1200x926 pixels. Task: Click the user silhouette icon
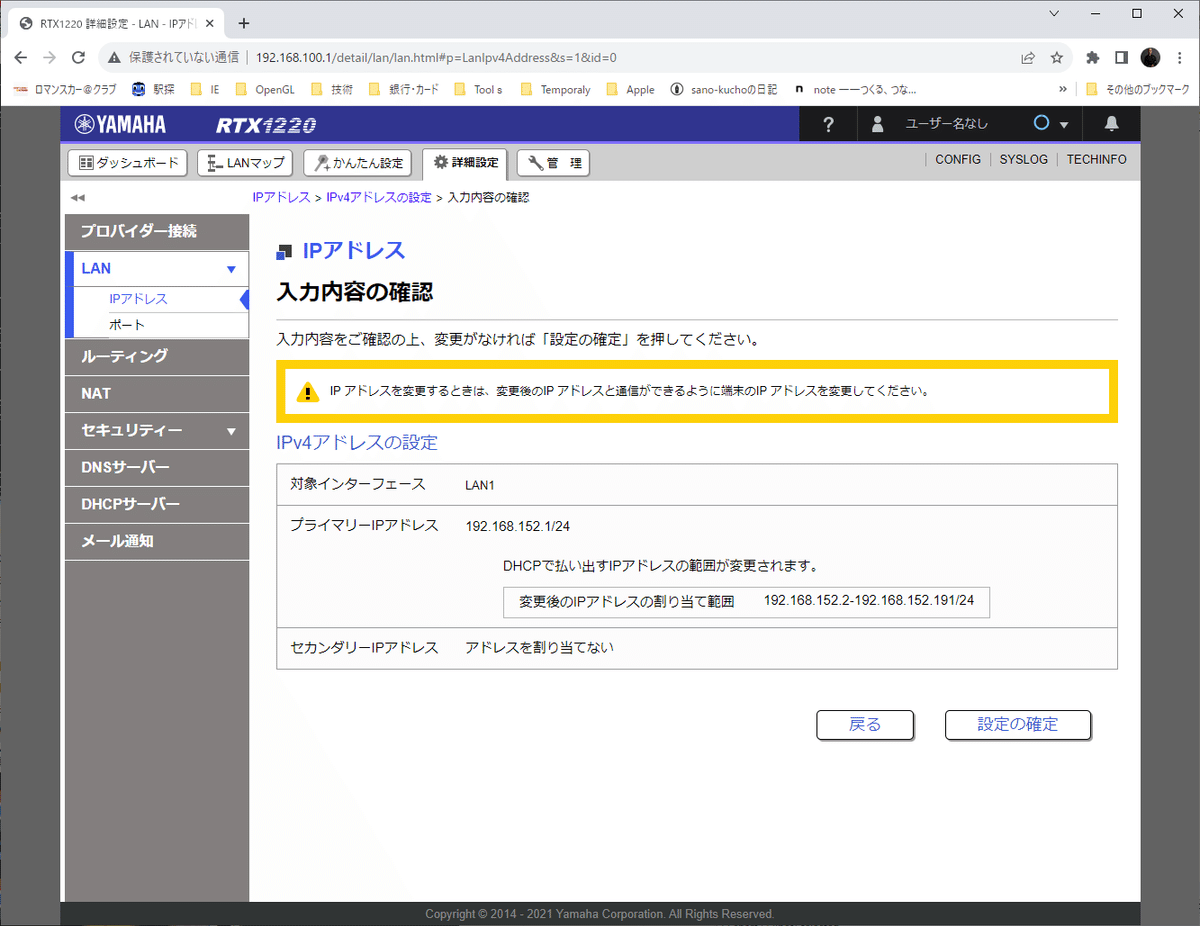point(878,124)
